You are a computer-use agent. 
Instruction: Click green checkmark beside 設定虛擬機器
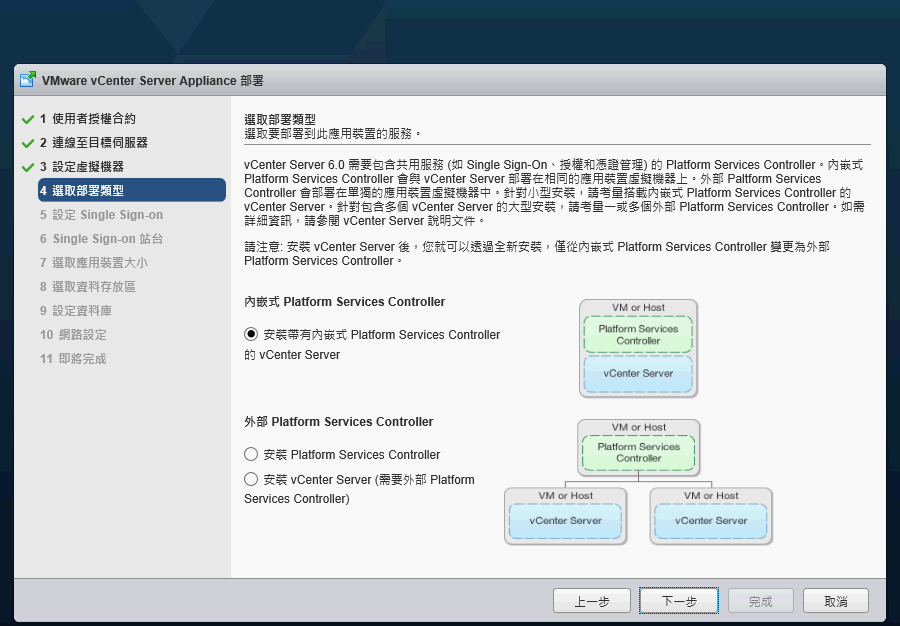pos(28,168)
